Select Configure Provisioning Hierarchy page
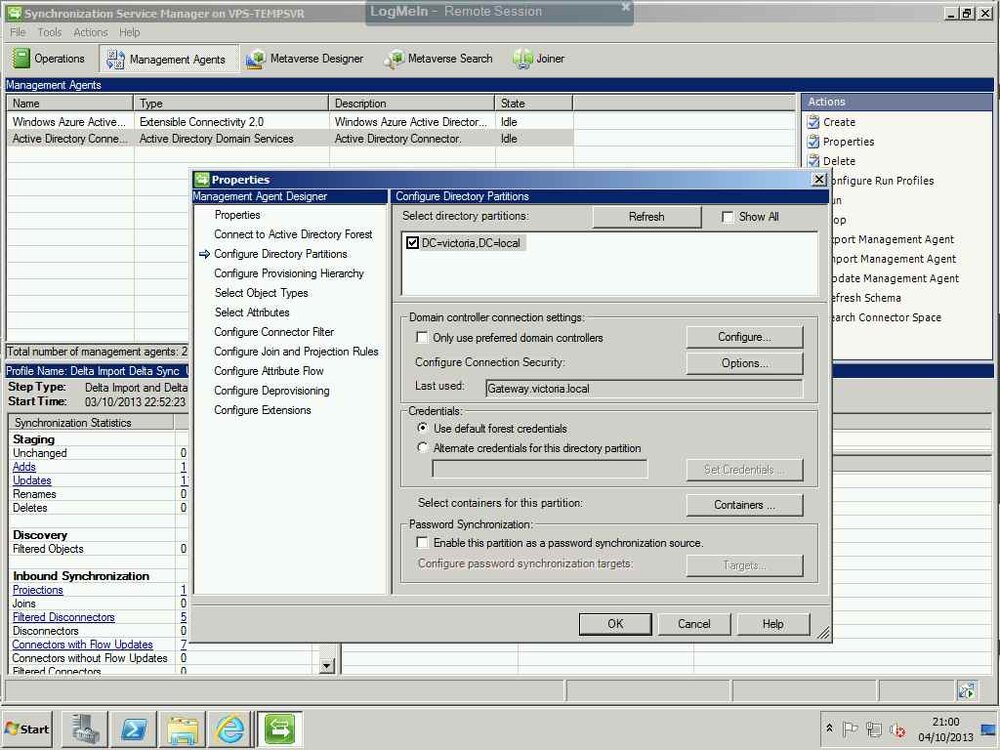Viewport: 1000px width, 750px height. coord(289,273)
